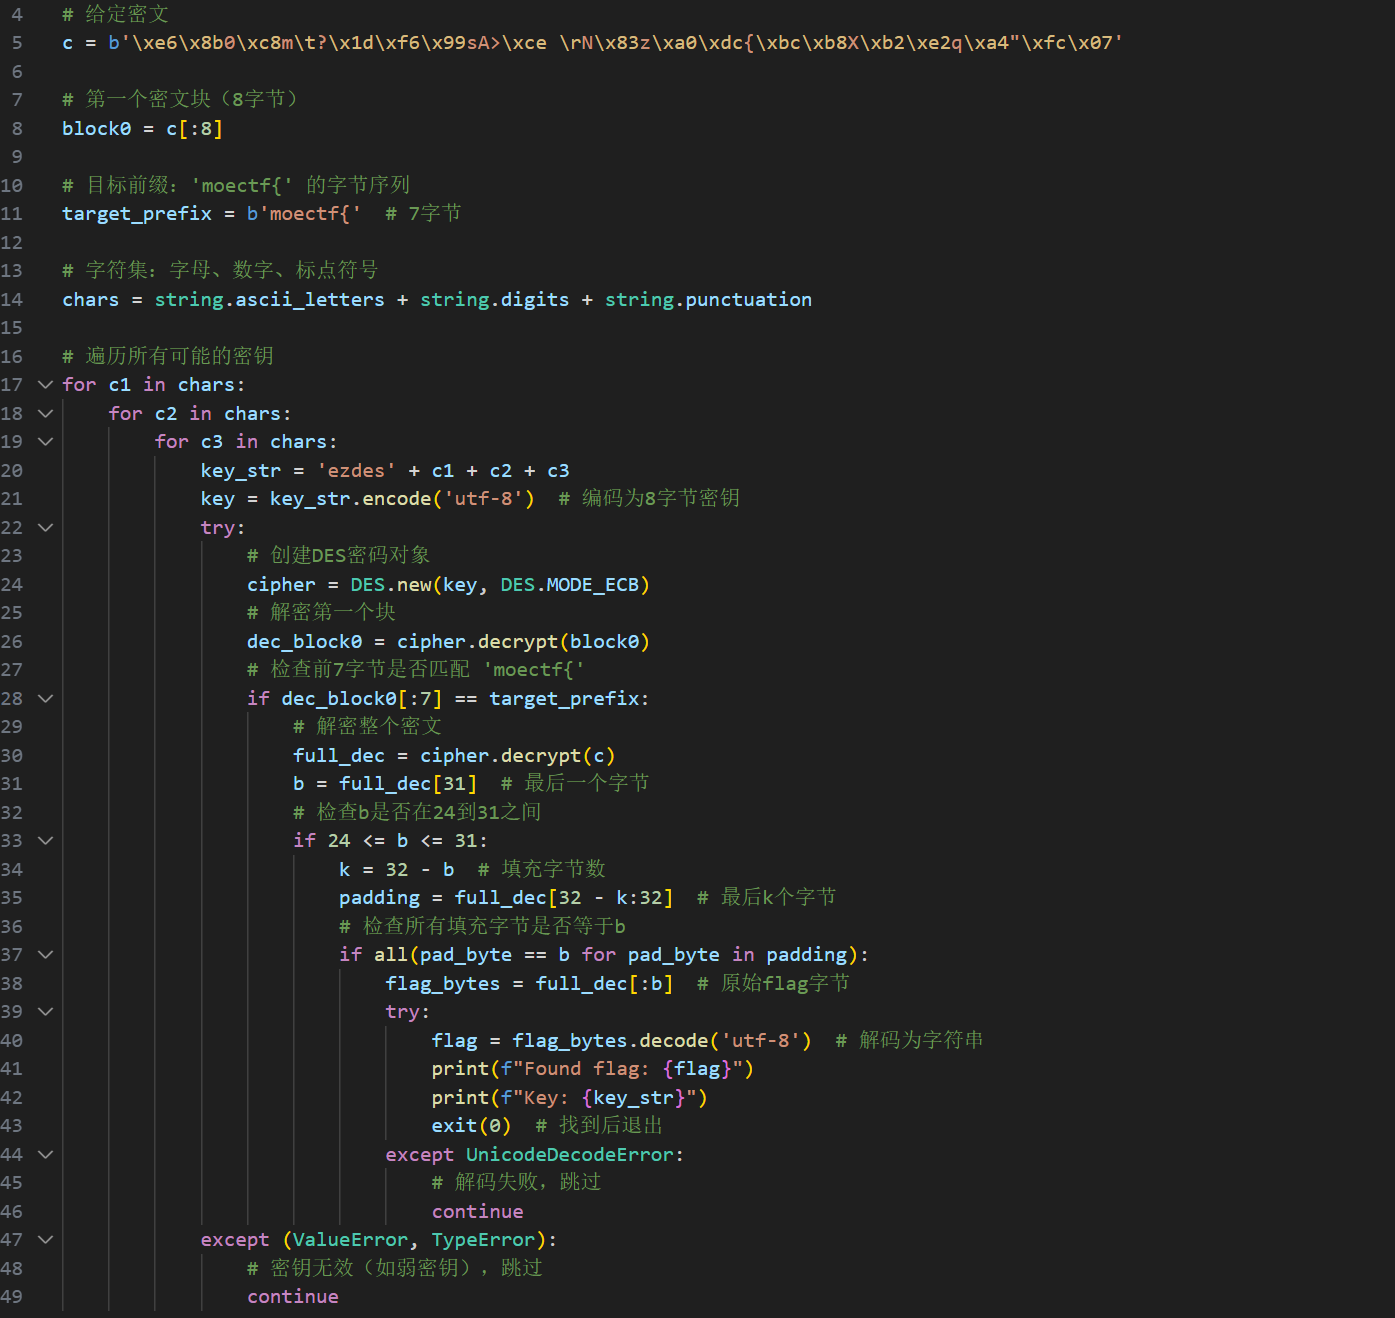Click 'string.punctuation' on the chars line

tap(708, 300)
